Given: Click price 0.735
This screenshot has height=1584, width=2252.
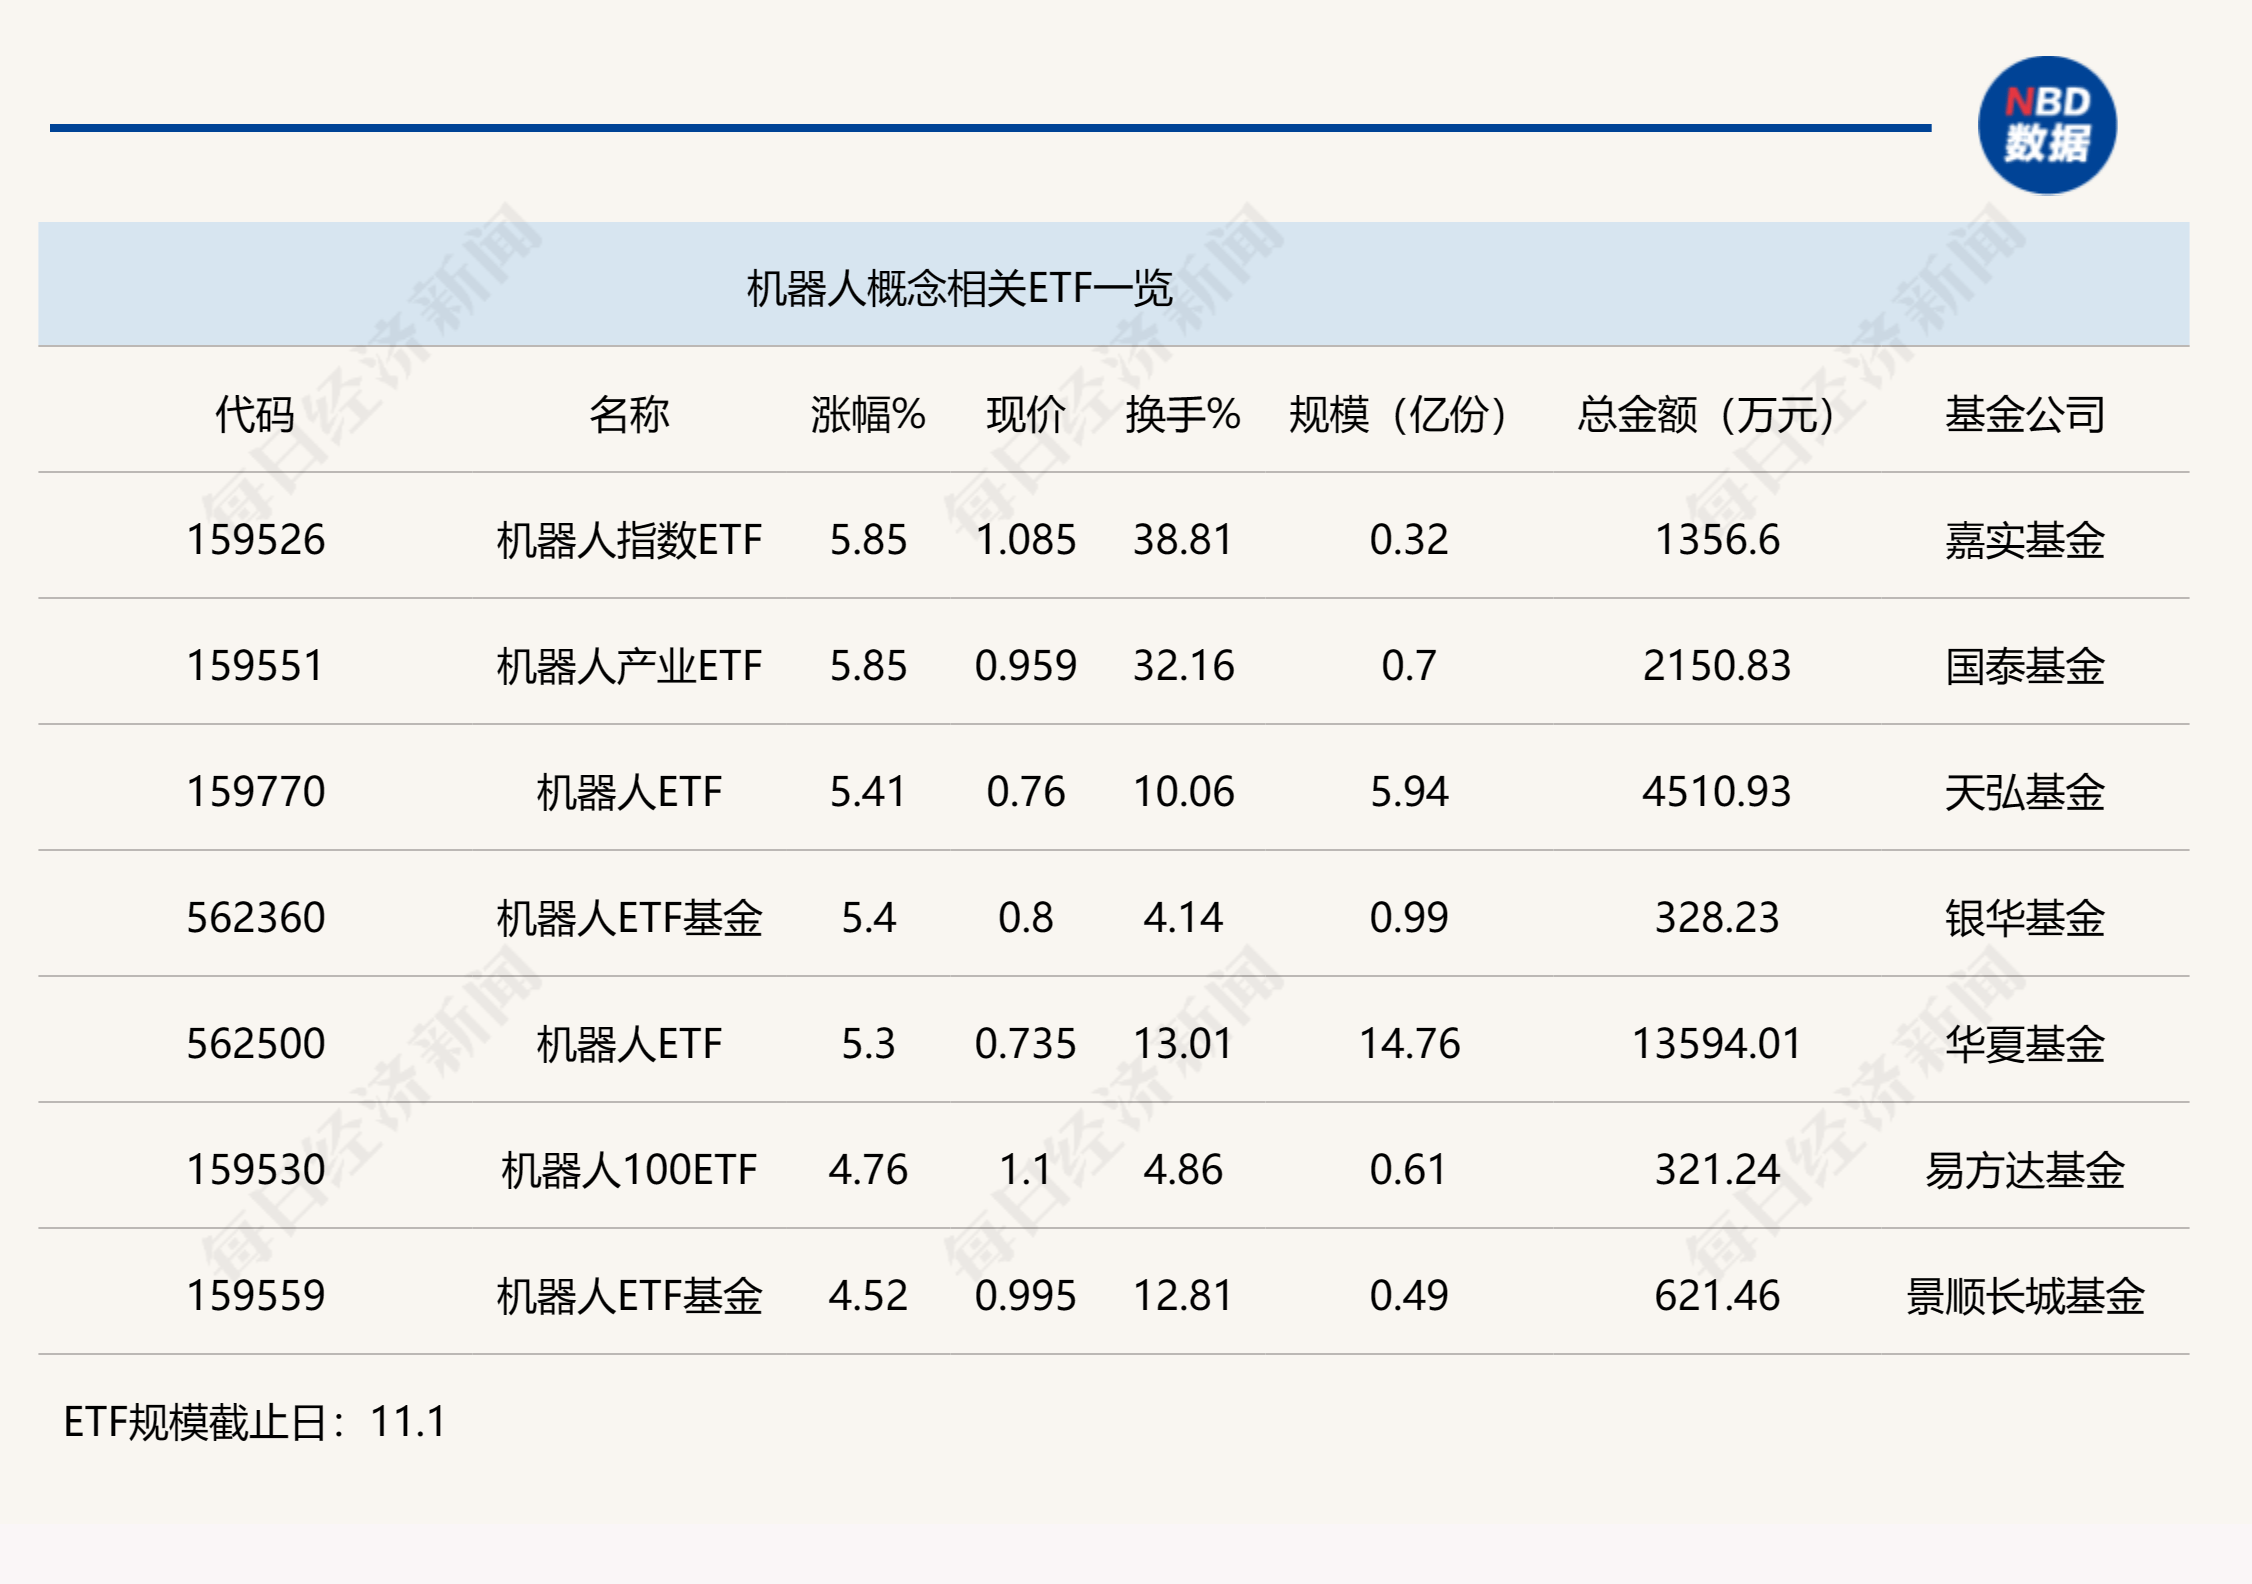Looking at the screenshot, I should [x=1026, y=1044].
